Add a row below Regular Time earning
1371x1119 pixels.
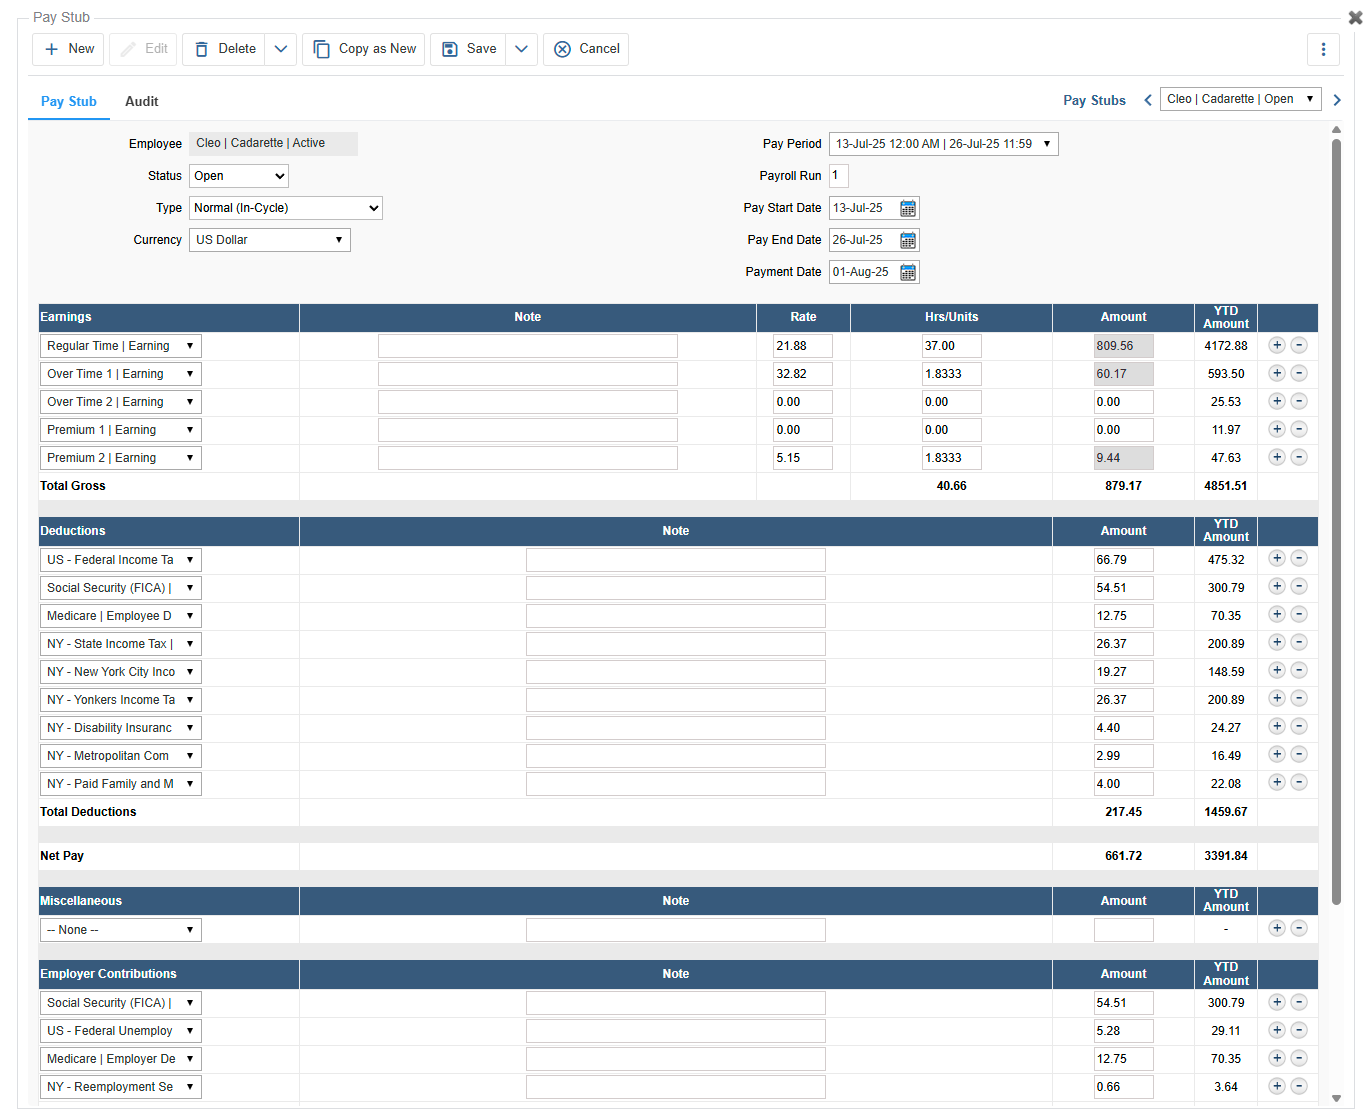point(1276,344)
